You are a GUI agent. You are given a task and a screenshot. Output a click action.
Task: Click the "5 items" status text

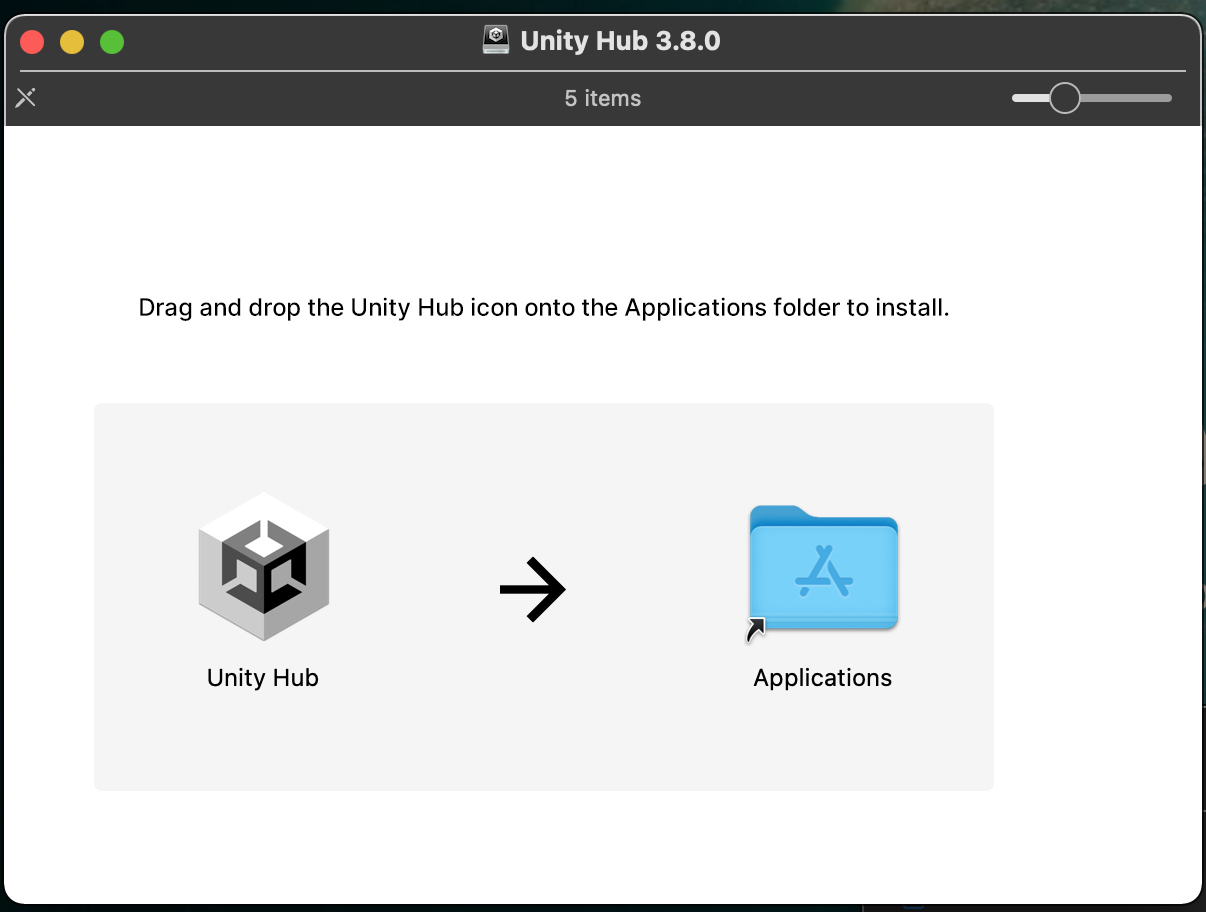603,98
